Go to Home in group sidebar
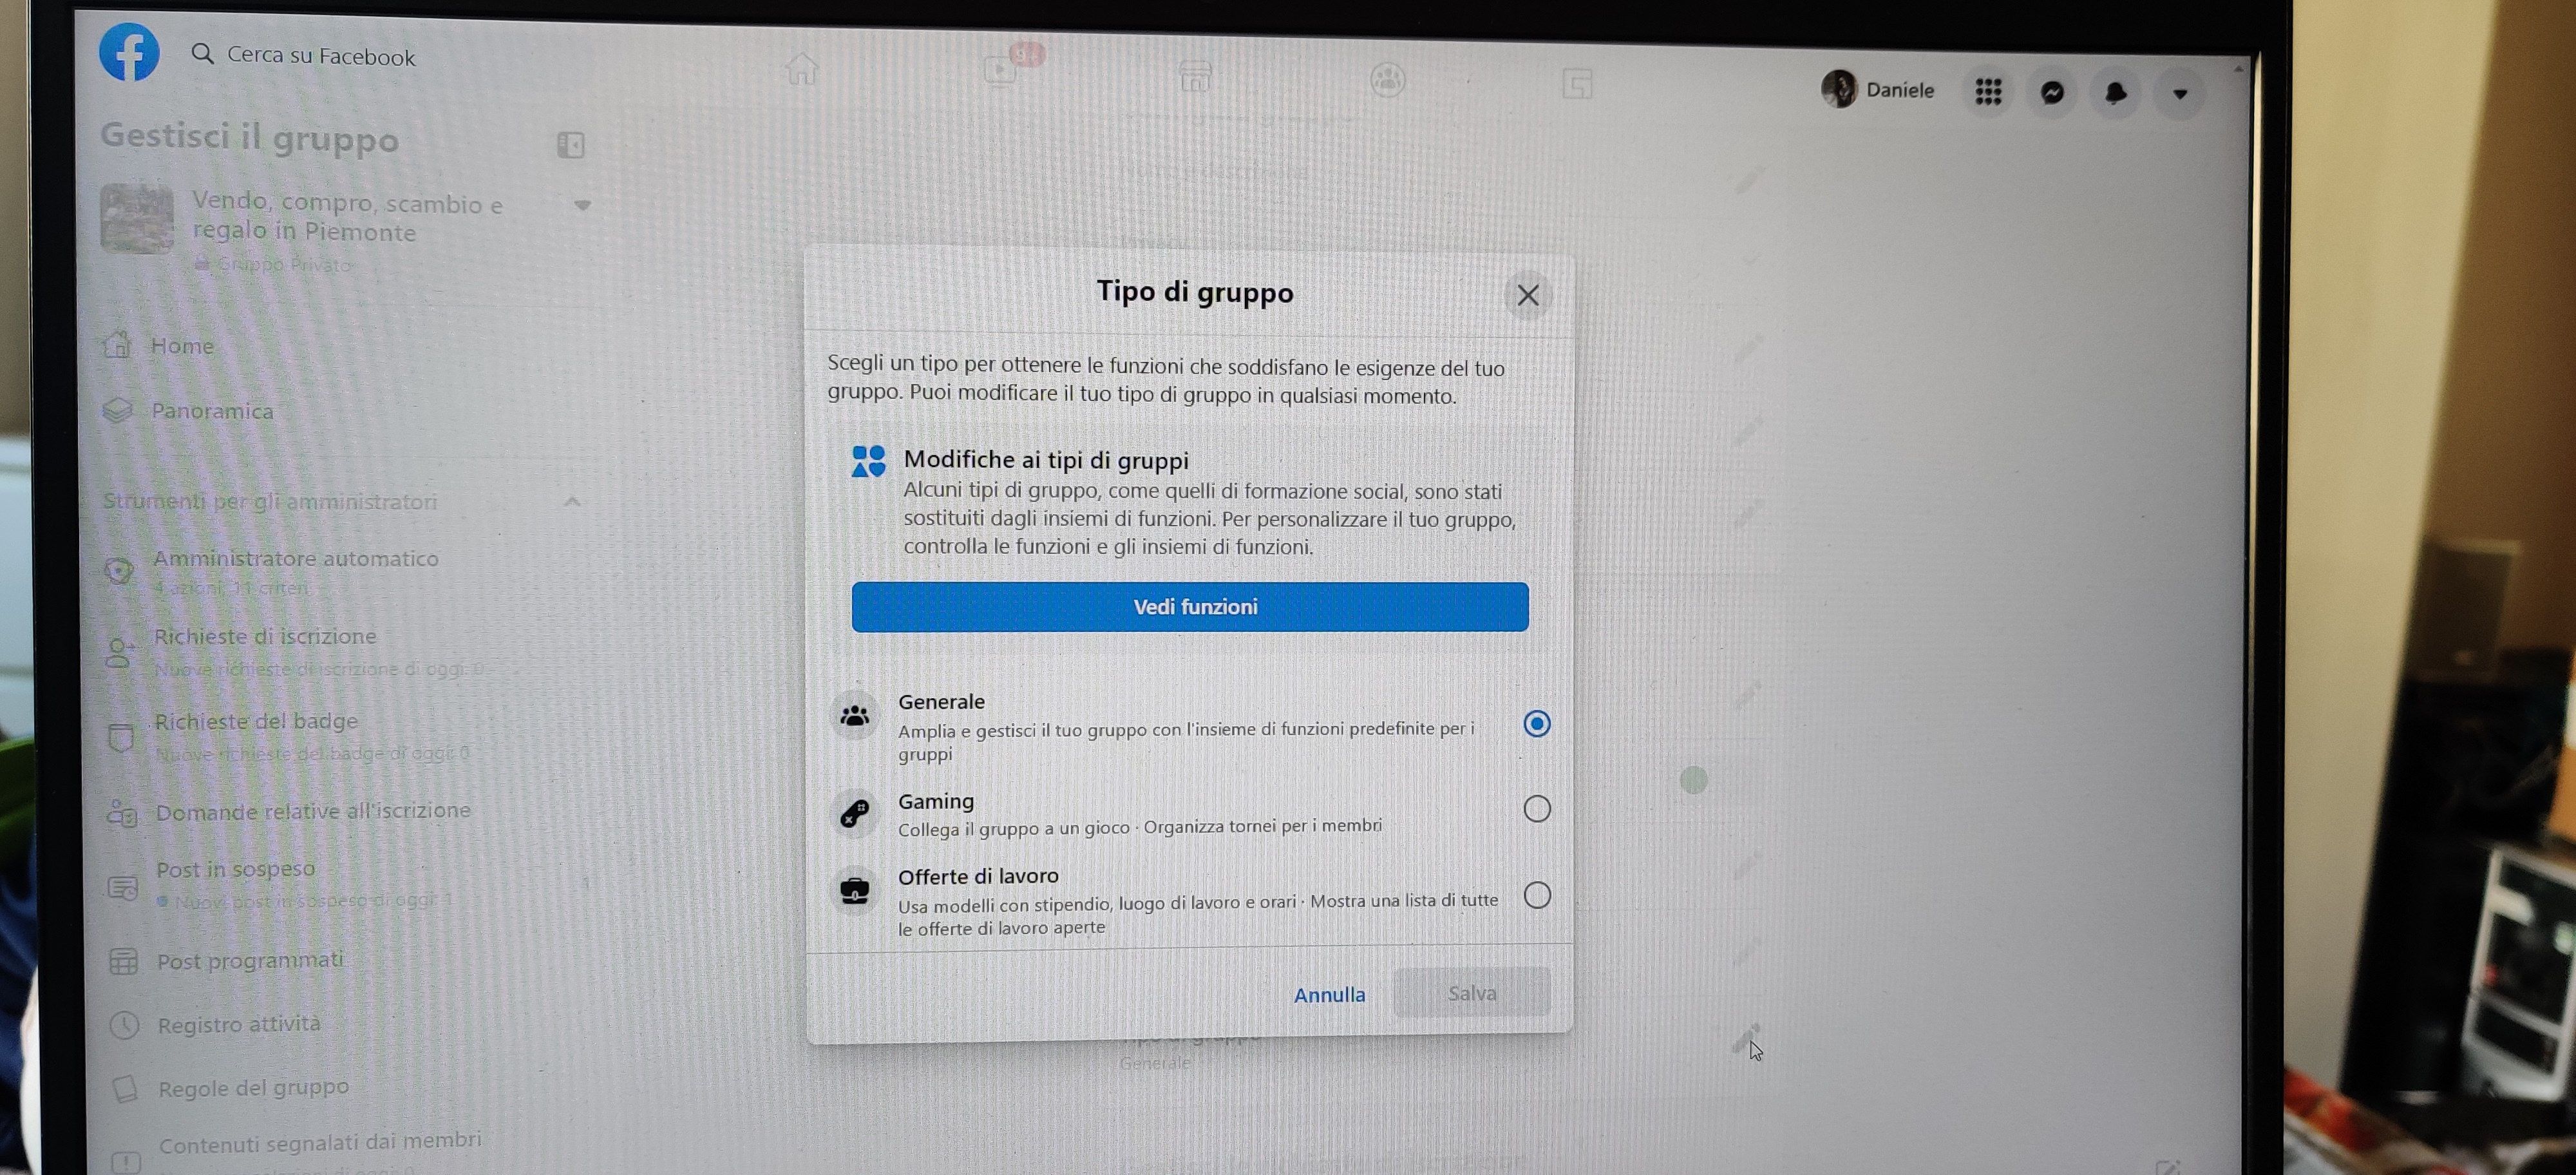This screenshot has width=2576, height=1175. (182, 346)
